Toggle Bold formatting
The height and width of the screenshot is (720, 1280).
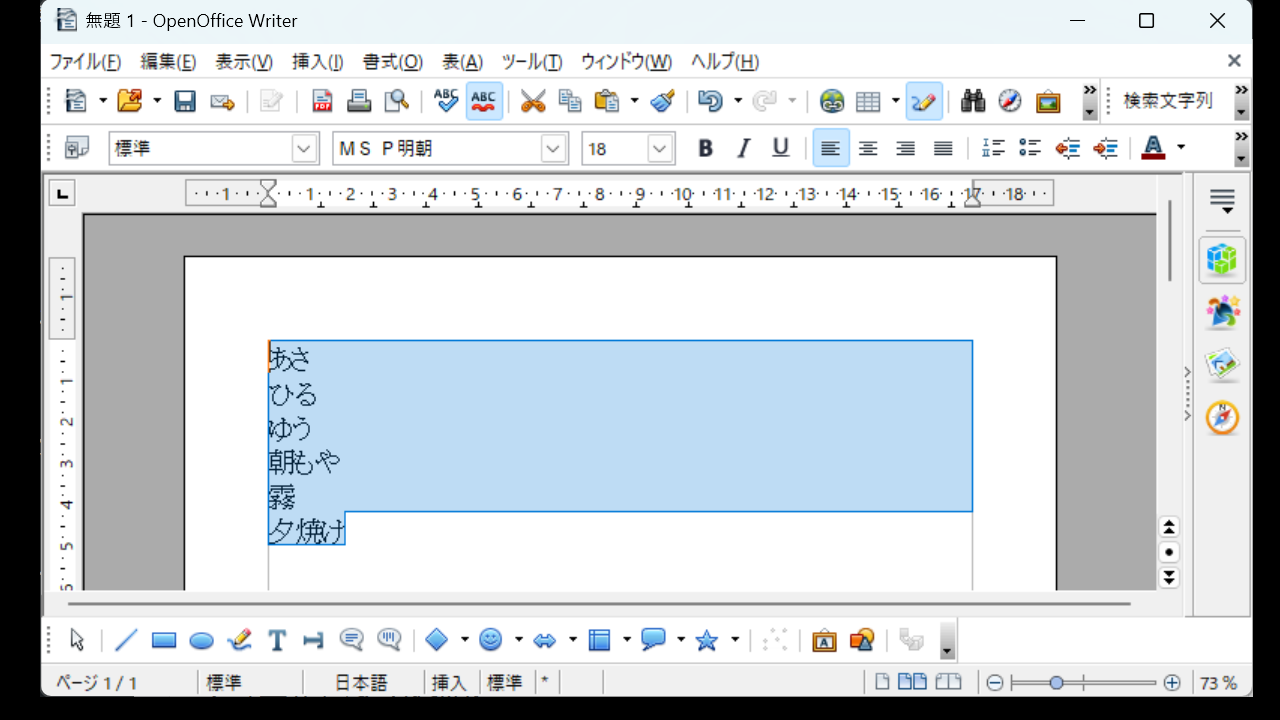click(x=705, y=148)
